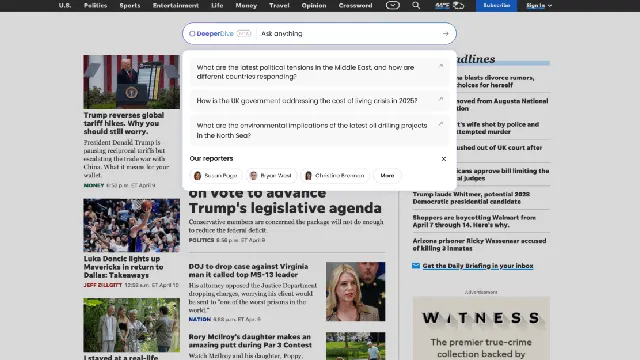
Task: Focus the Ask anything input field
Action: [x=349, y=33]
